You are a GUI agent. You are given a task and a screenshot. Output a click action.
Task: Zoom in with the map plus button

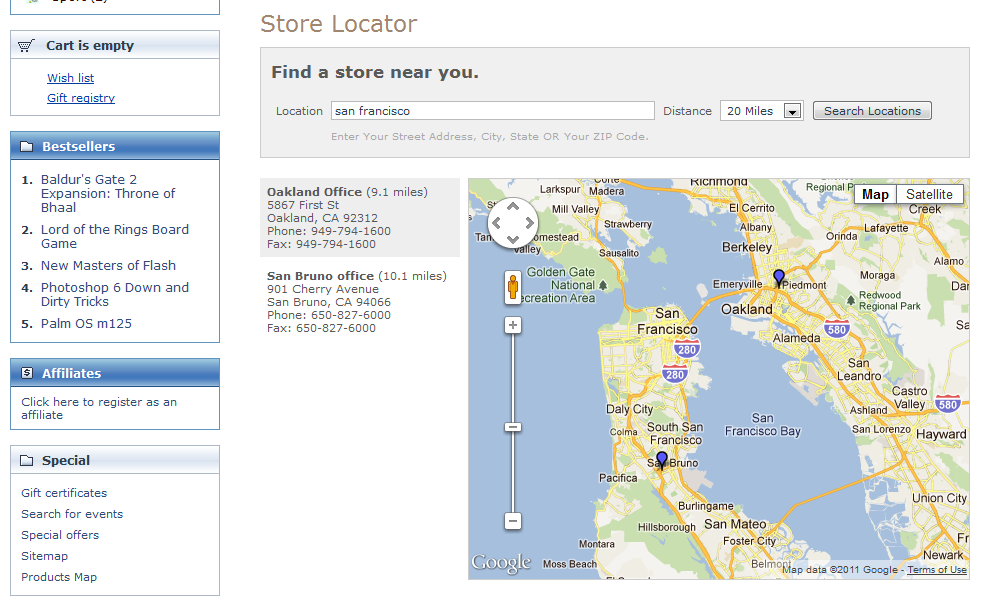point(513,325)
